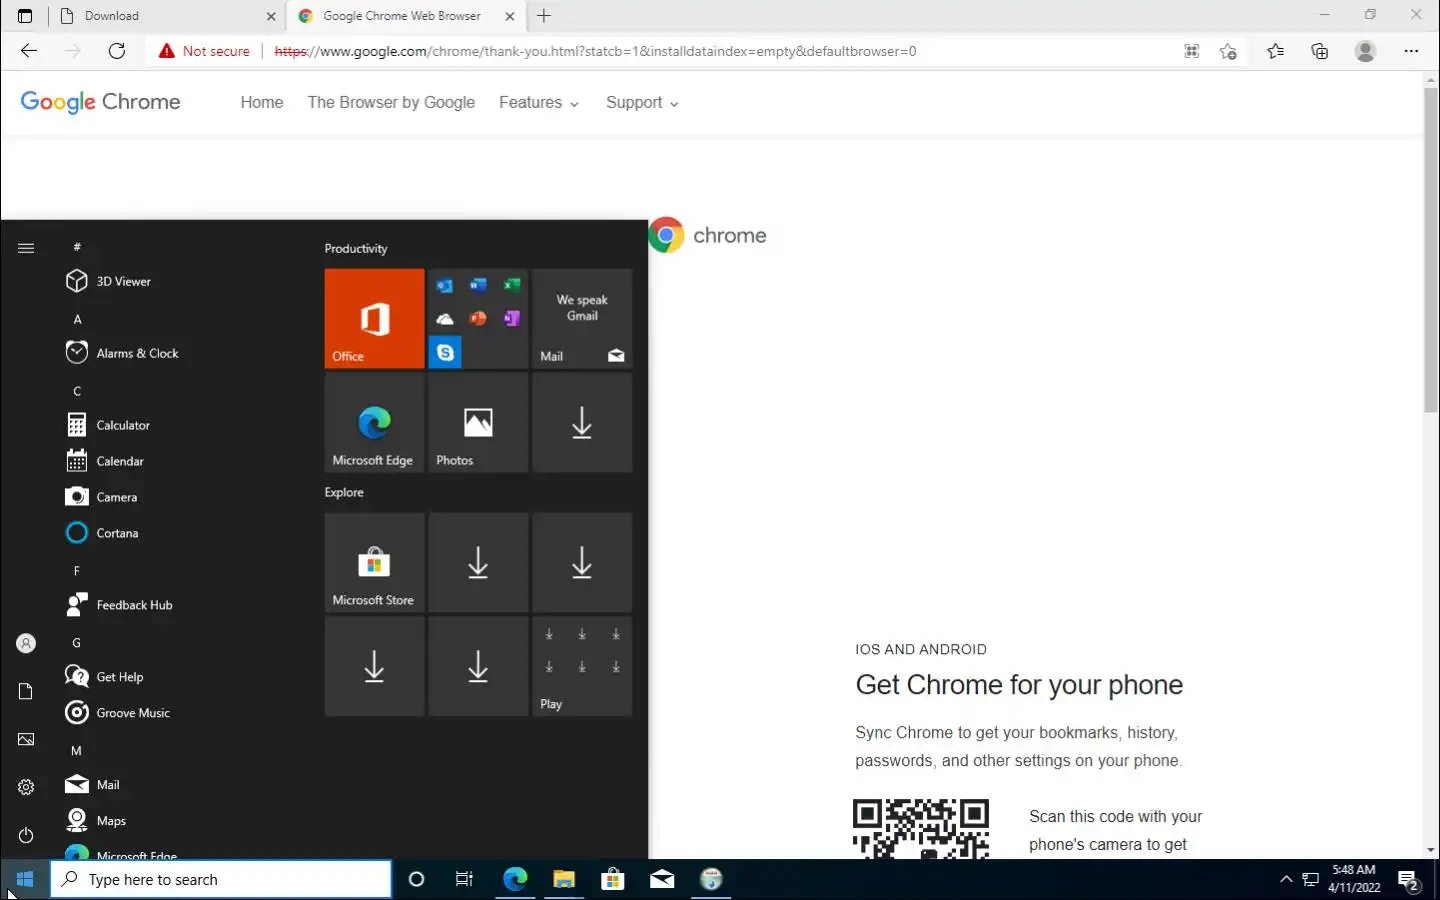Open Mail from the taskbar
Screen dimensions: 1440x900
click(x=662, y=880)
